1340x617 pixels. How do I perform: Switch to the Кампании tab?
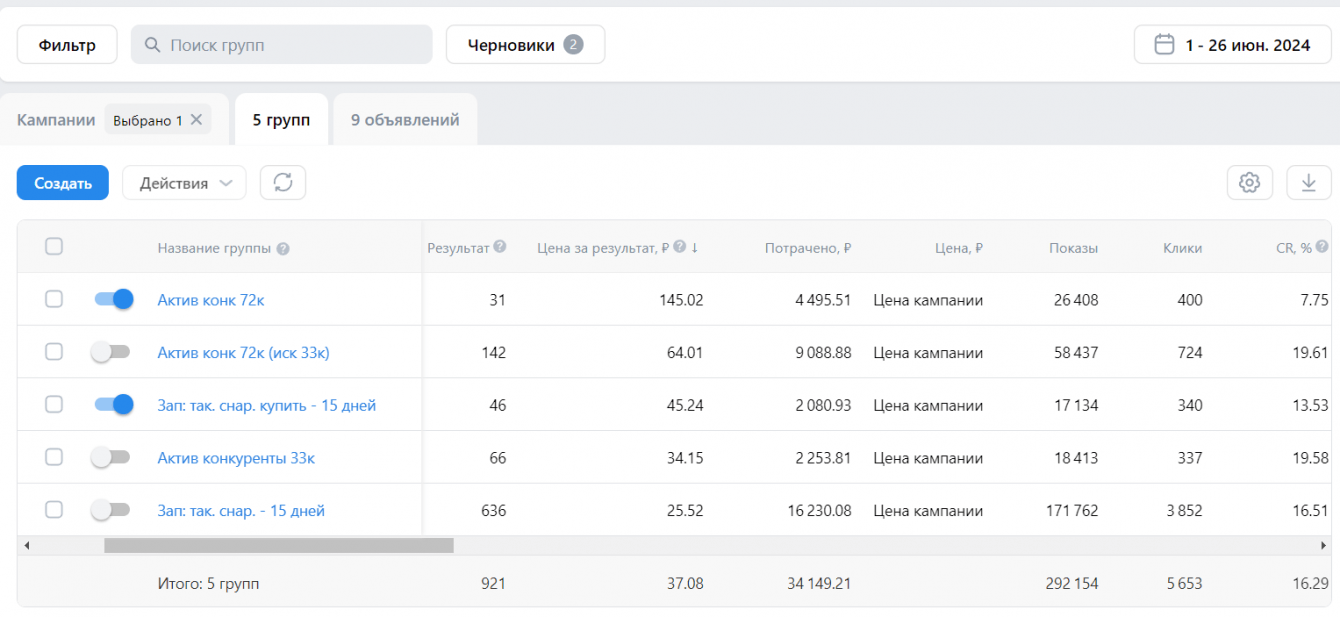56,120
